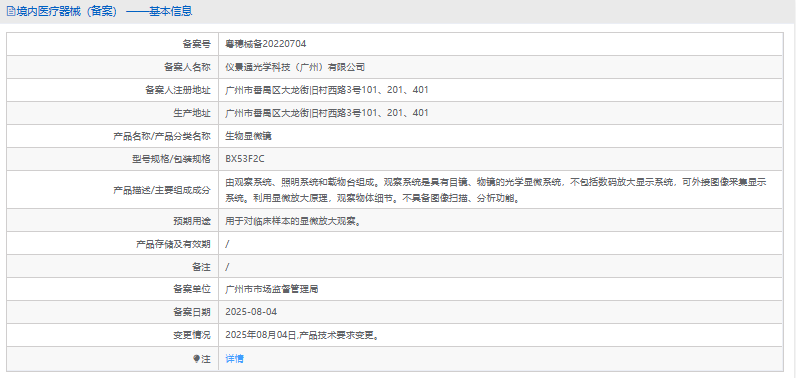Click the 产品描述/主要组成成分 label
The height and width of the screenshot is (378, 796).
tap(161, 190)
